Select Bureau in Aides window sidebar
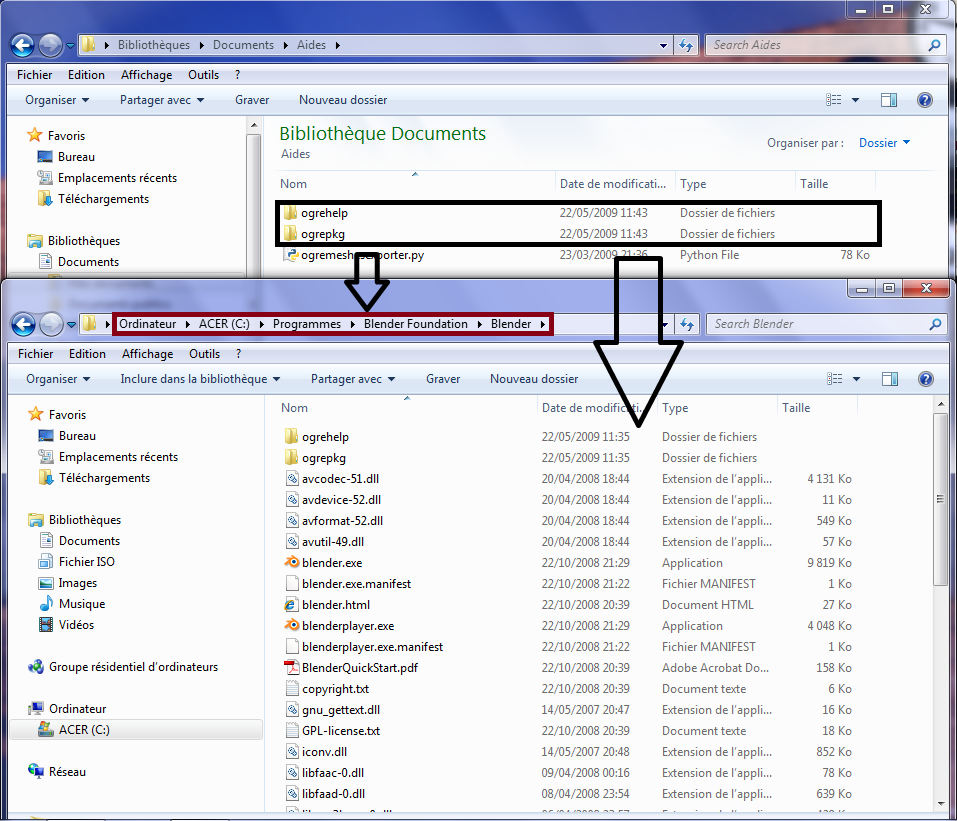This screenshot has height=821, width=957. (76, 157)
